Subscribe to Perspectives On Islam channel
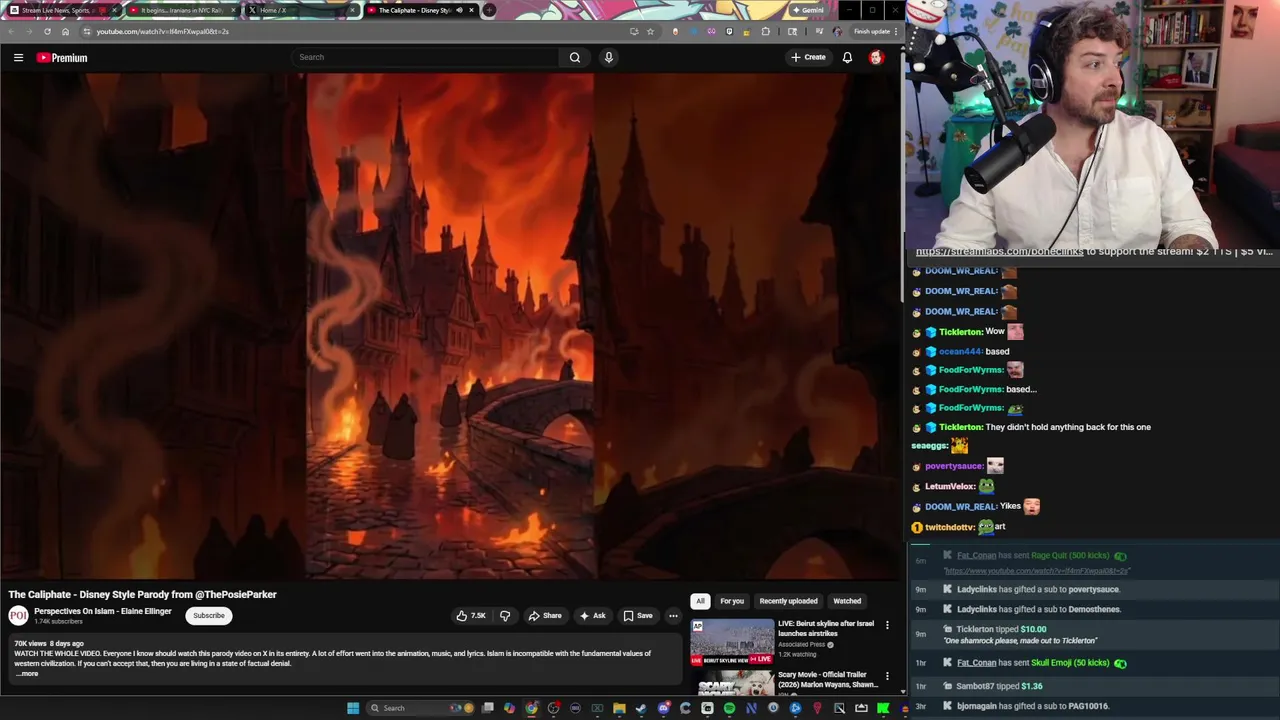This screenshot has width=1280, height=720. click(209, 616)
